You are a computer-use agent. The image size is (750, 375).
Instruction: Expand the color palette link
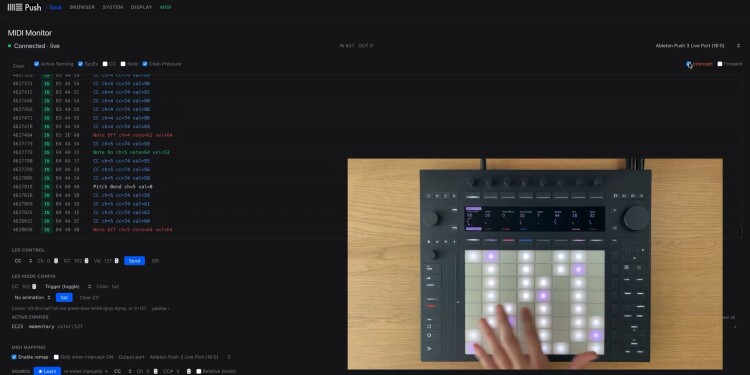[x=160, y=309]
